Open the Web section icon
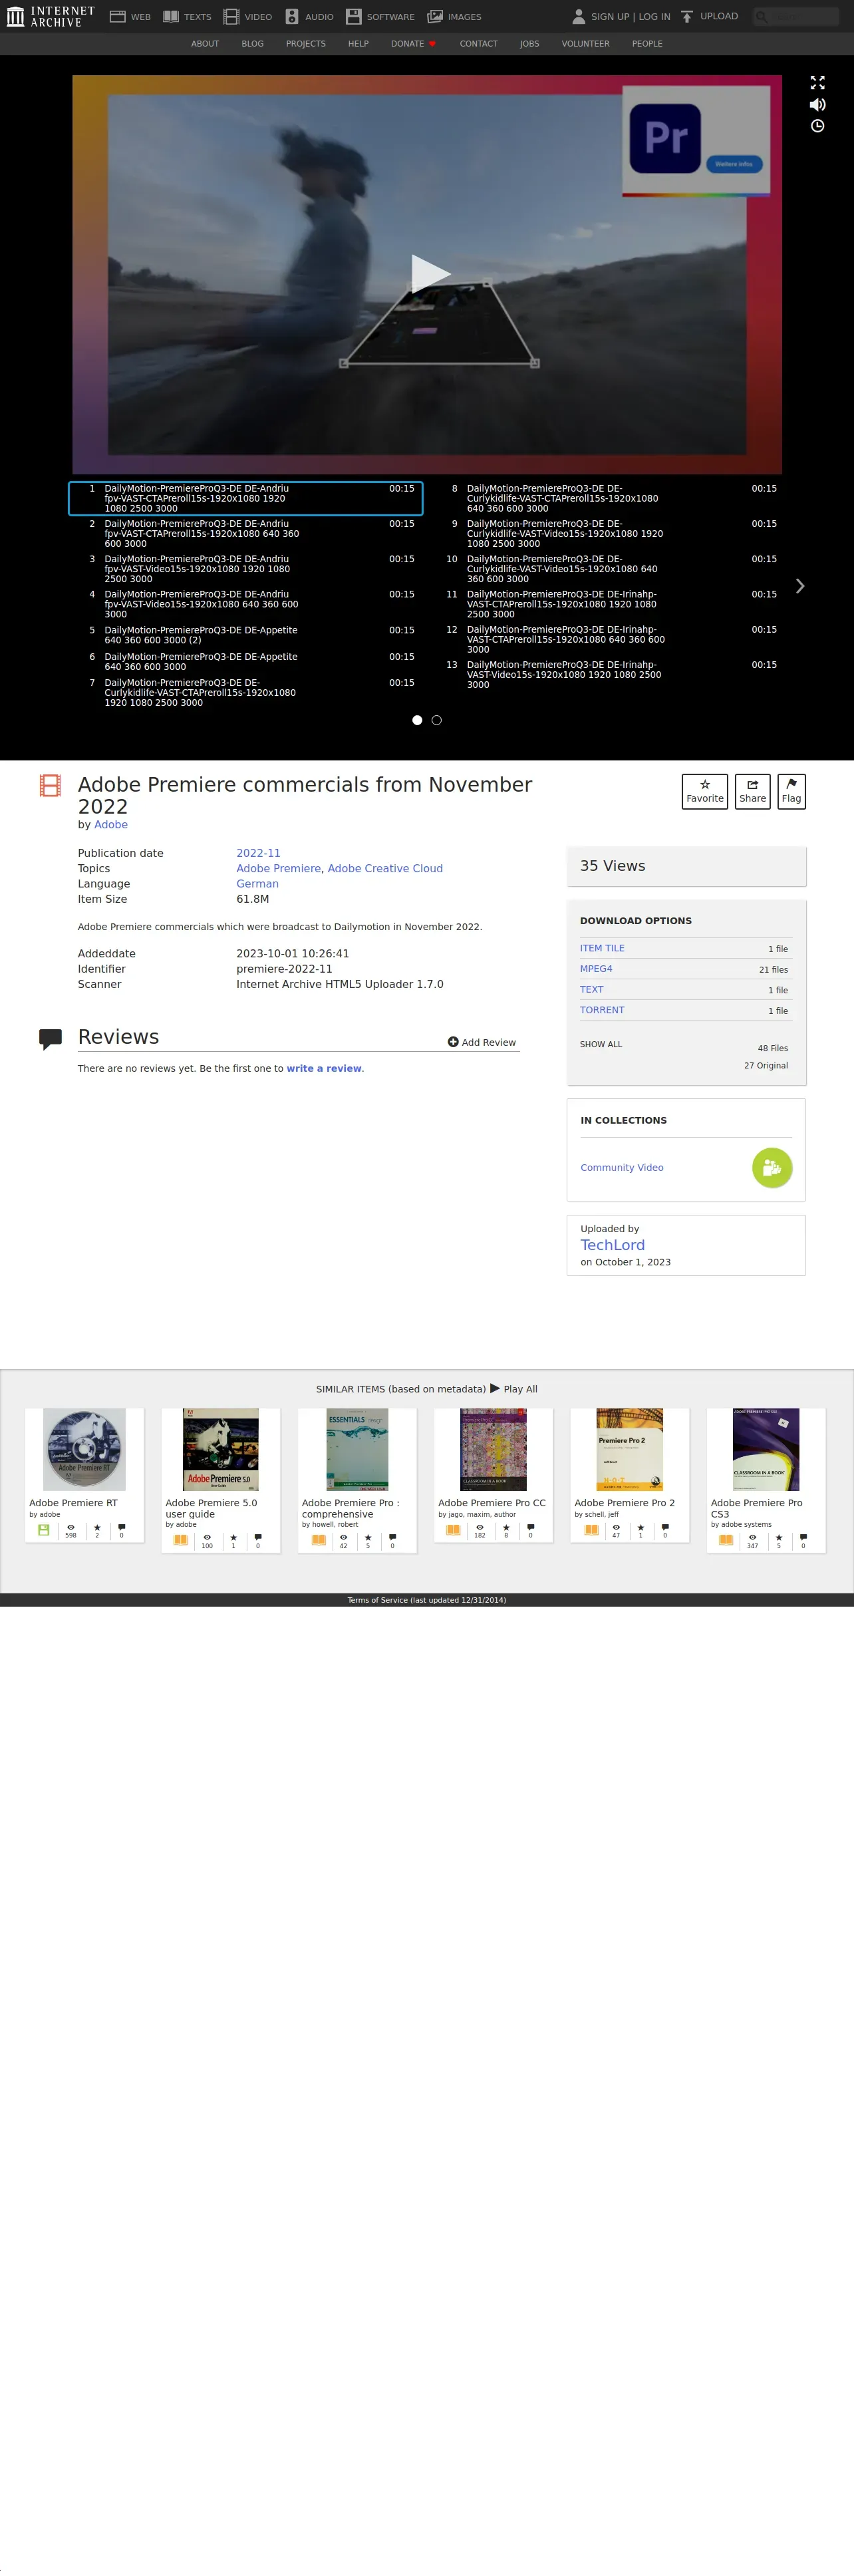The height and width of the screenshot is (2576, 854). coord(117,17)
